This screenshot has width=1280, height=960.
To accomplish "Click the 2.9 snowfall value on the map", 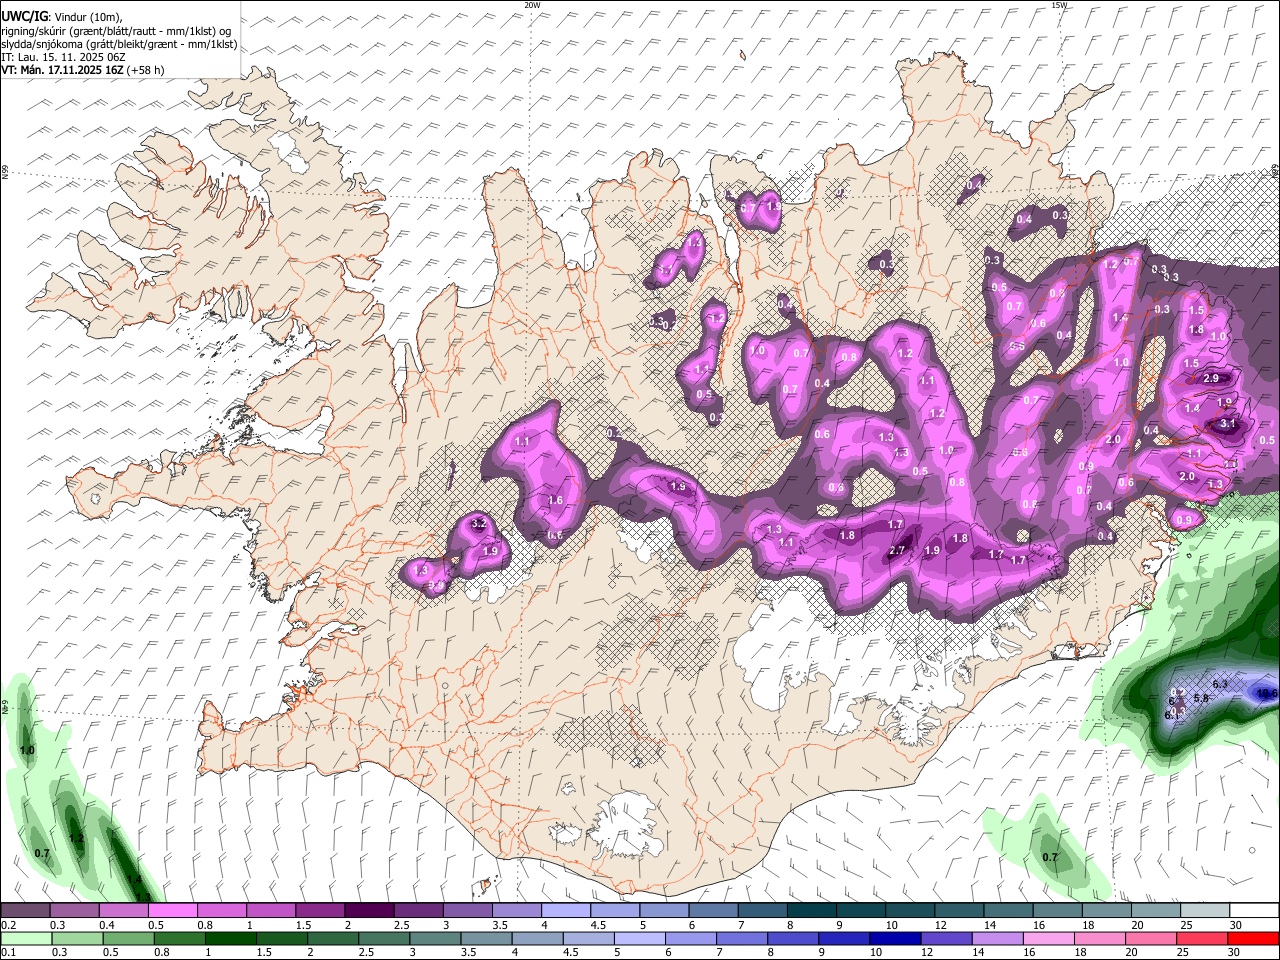I will tap(1211, 378).
